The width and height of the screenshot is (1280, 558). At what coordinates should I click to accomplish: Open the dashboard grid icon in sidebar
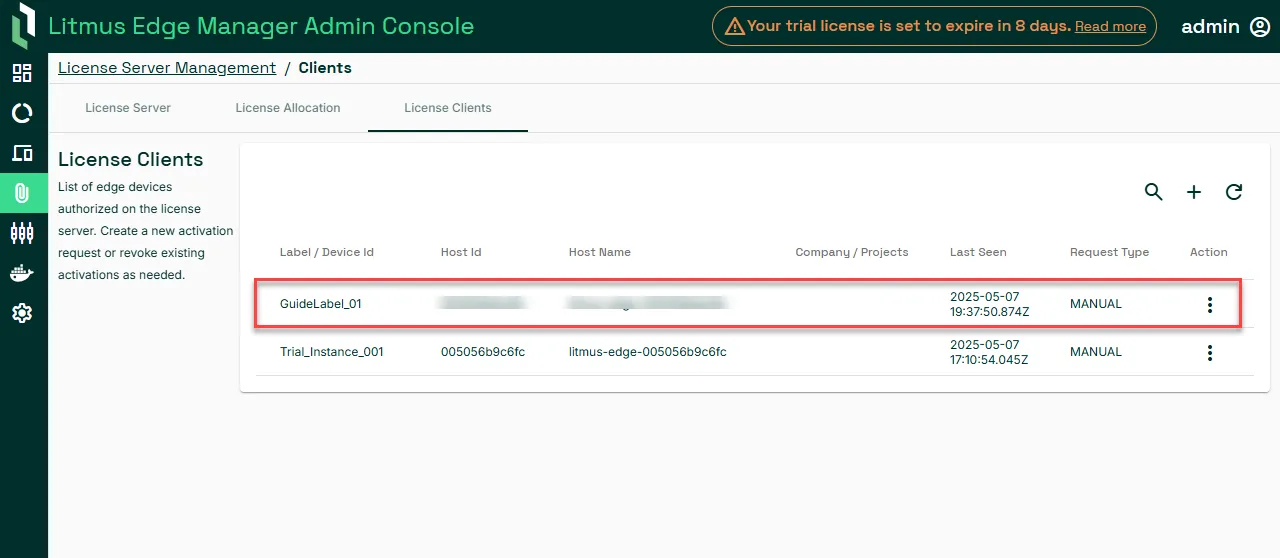click(x=22, y=73)
